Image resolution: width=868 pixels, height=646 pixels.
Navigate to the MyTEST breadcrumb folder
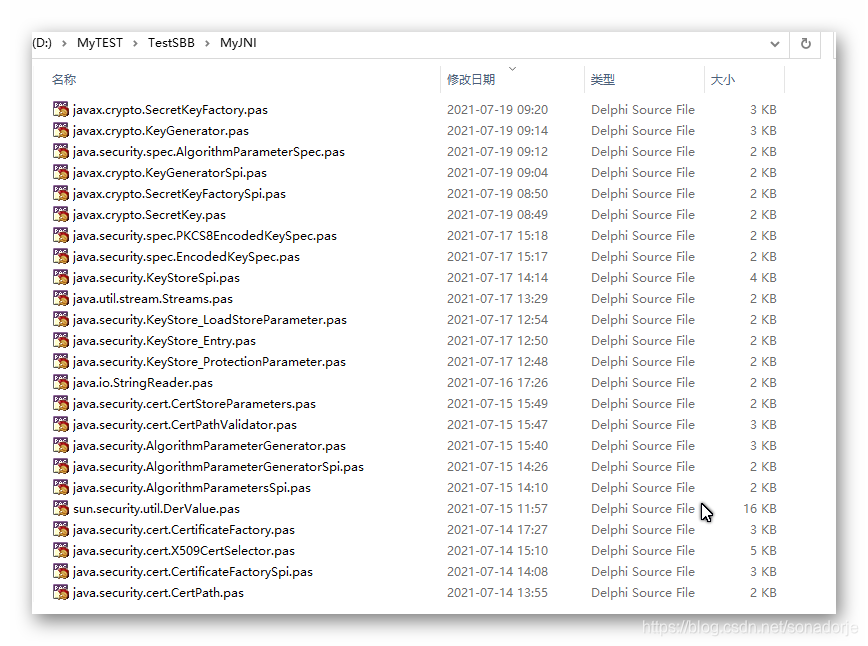point(100,43)
